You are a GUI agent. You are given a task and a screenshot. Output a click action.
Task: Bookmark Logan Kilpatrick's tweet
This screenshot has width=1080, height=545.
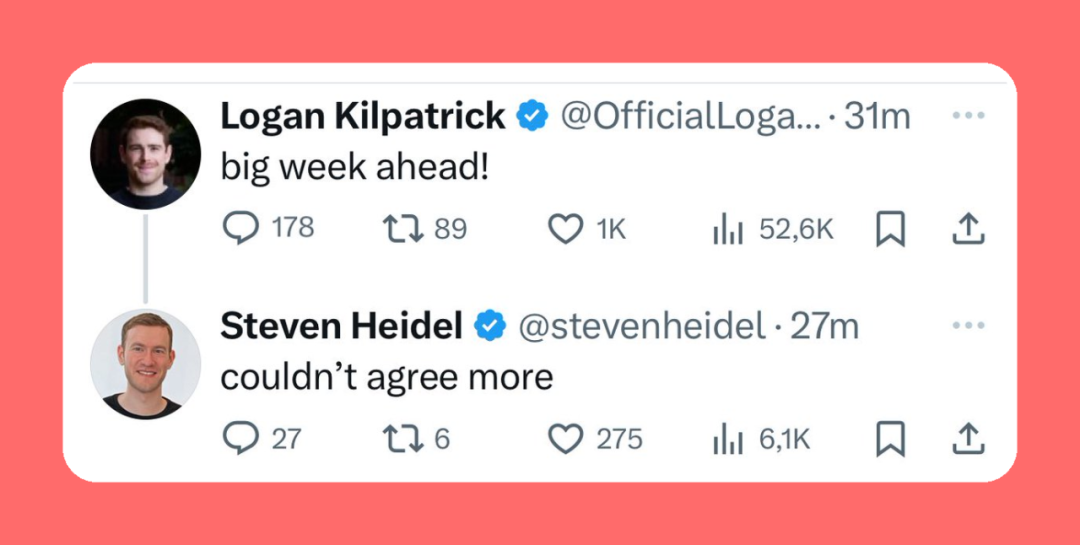coord(890,229)
